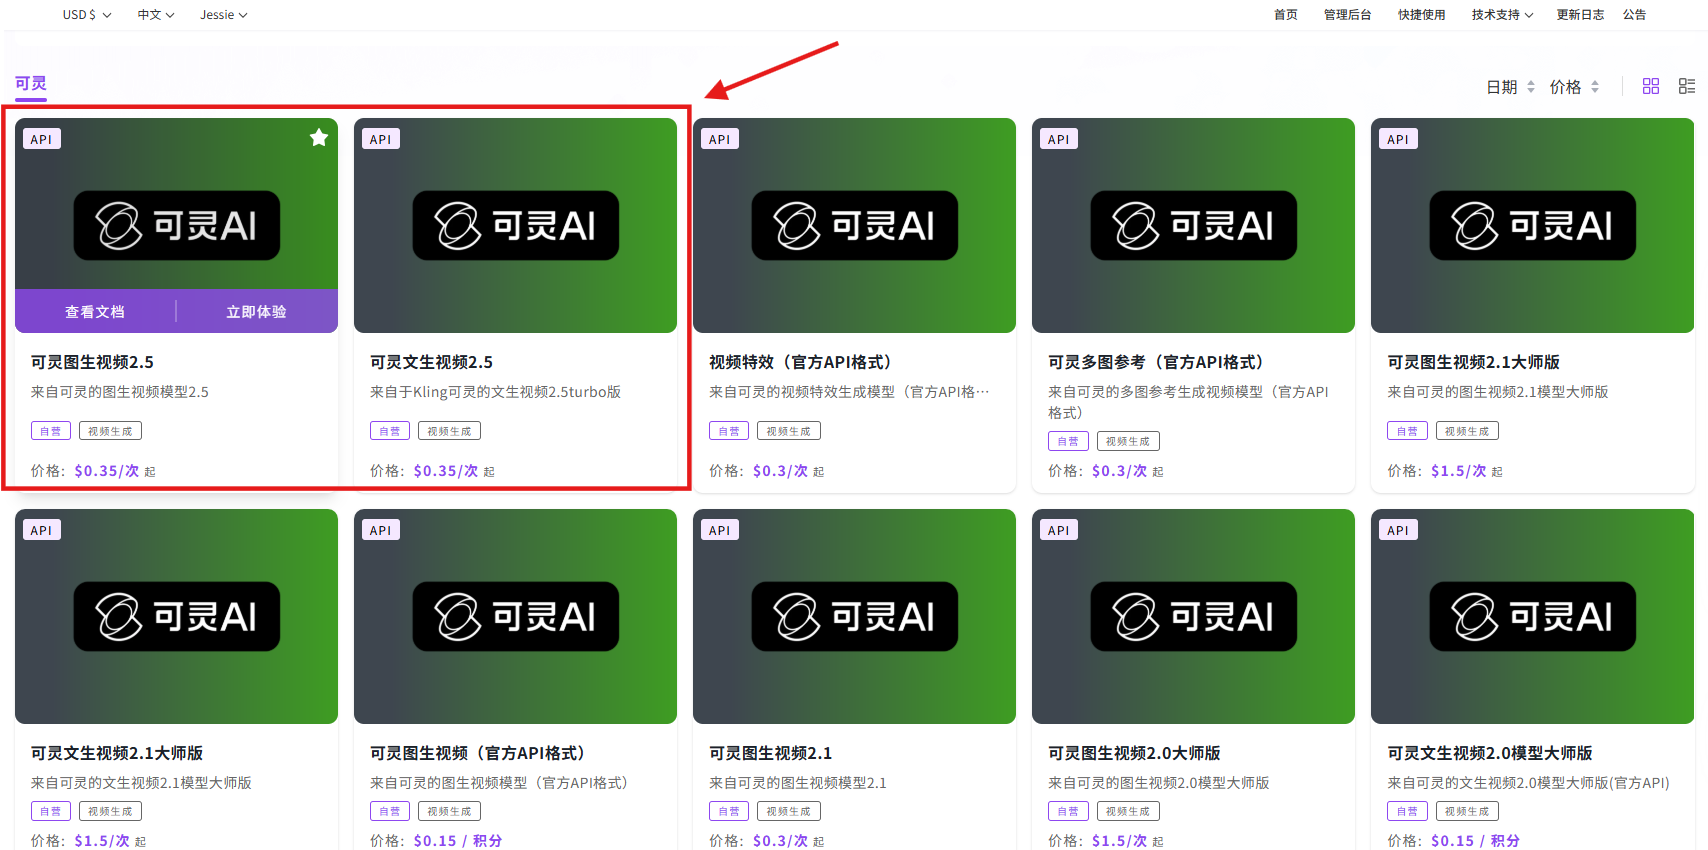Screen dimensions: 1708x850
Task: Go to 首页 in top navigation
Action: (x=1286, y=15)
